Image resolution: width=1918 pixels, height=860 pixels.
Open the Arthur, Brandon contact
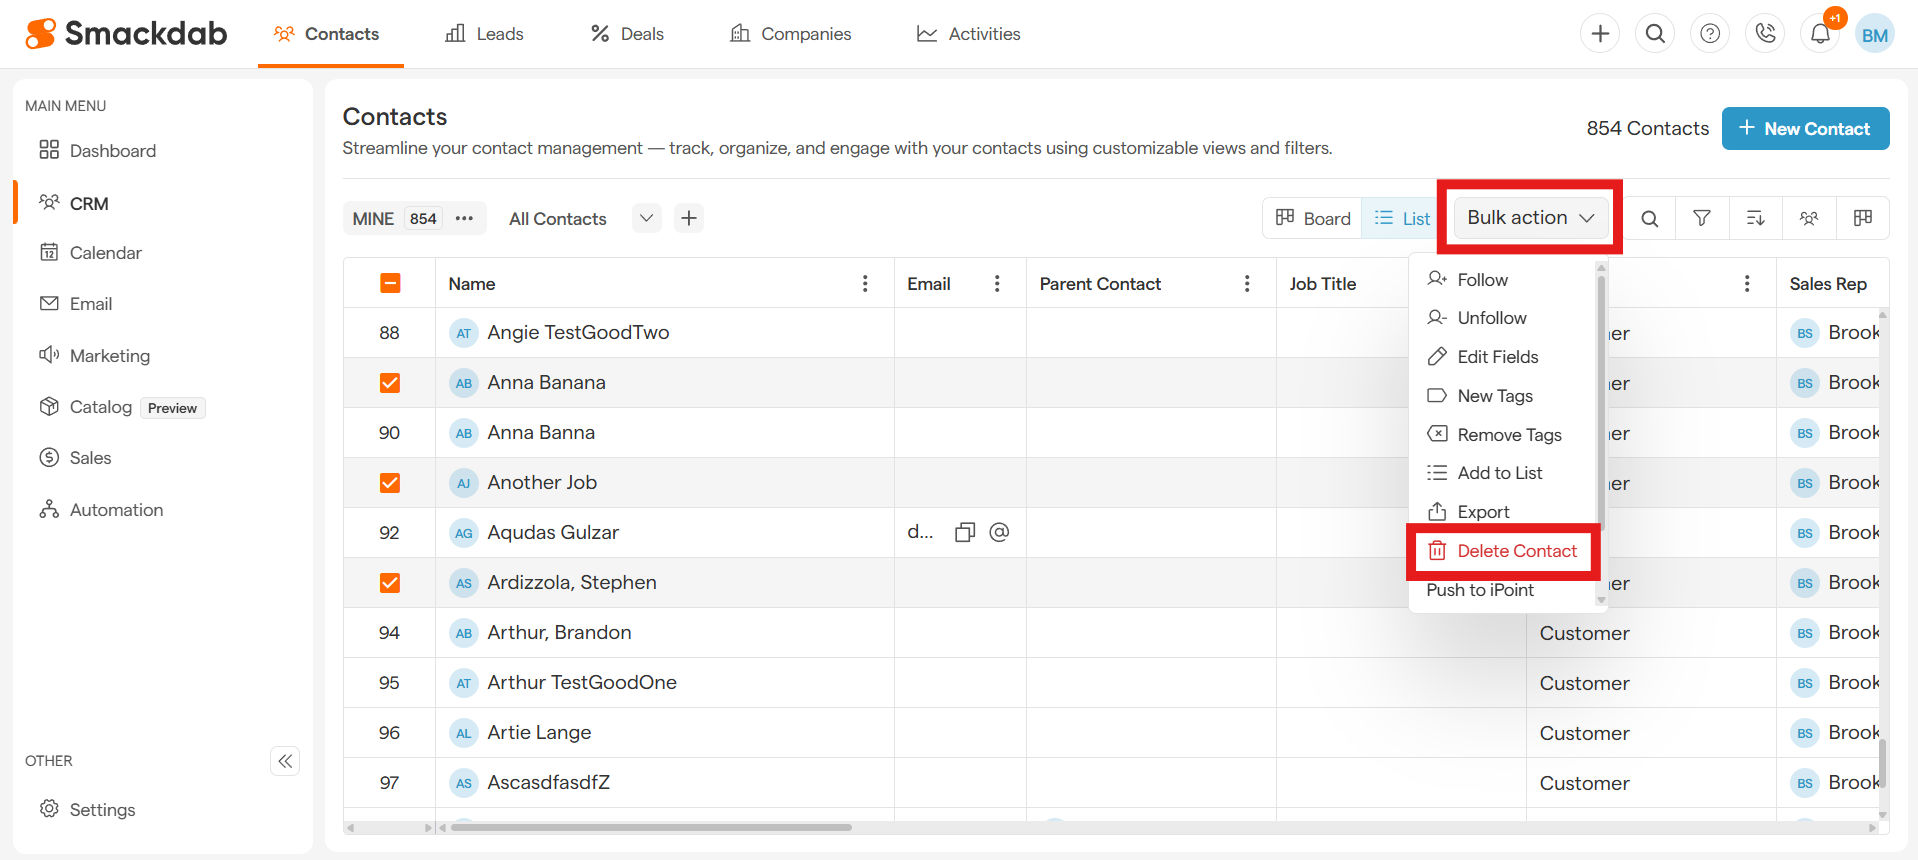(559, 633)
